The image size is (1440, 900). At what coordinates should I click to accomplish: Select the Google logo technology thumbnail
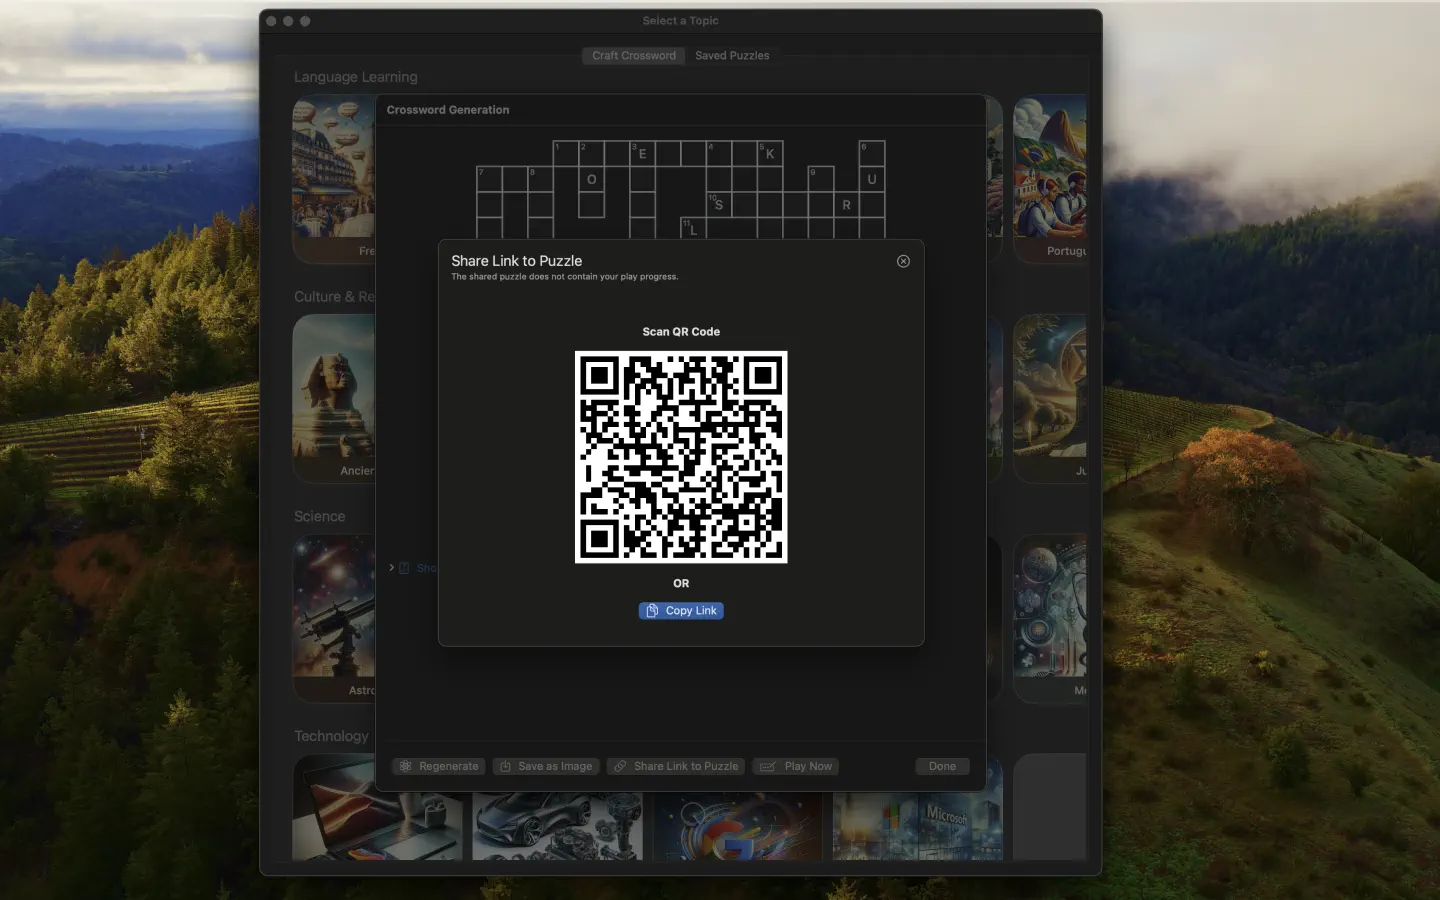738,827
